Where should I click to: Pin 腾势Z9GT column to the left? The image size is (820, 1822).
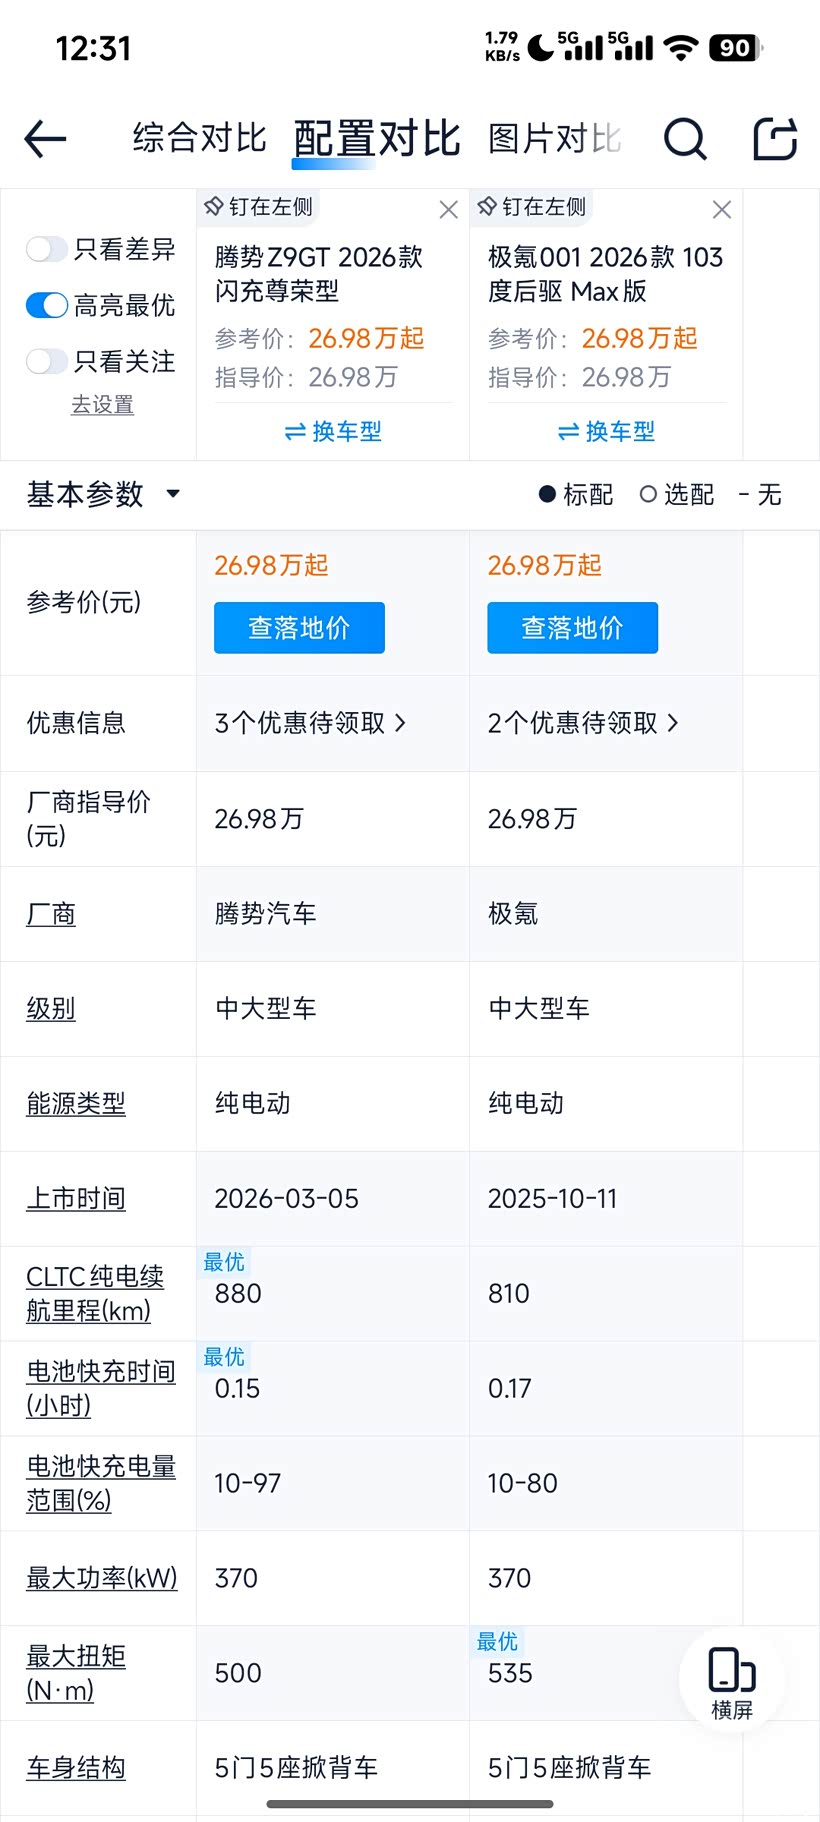coord(259,207)
